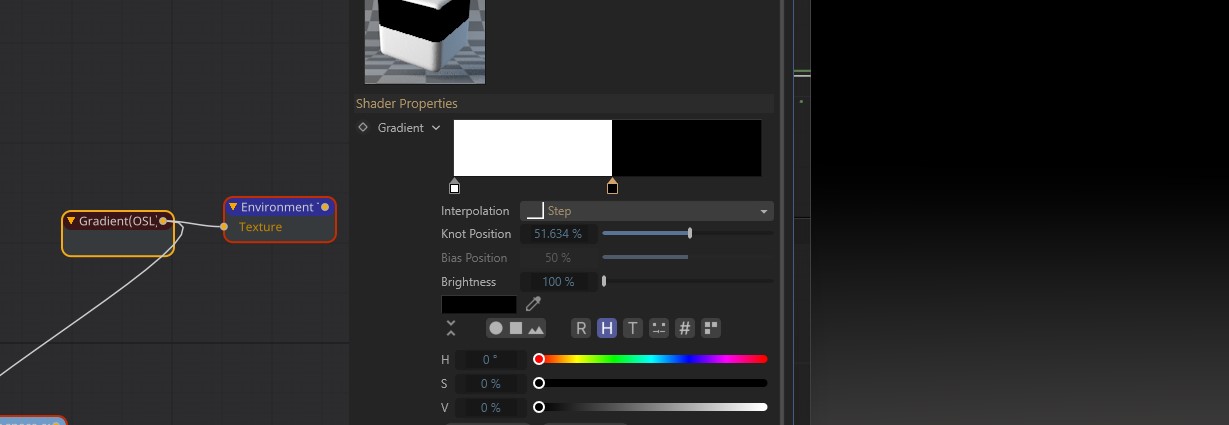Image resolution: width=1229 pixels, height=425 pixels.
Task: Select the Gradient(OSL) node title
Action: pos(117,221)
